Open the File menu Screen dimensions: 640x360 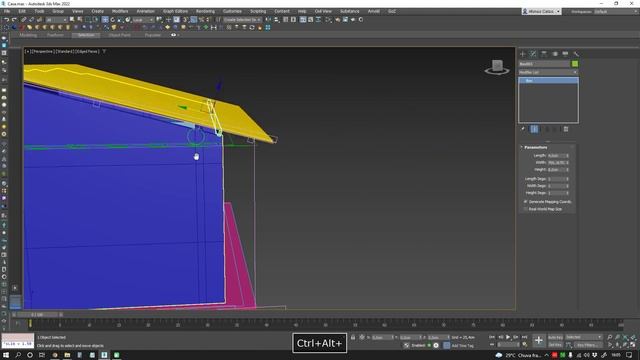tap(7, 11)
